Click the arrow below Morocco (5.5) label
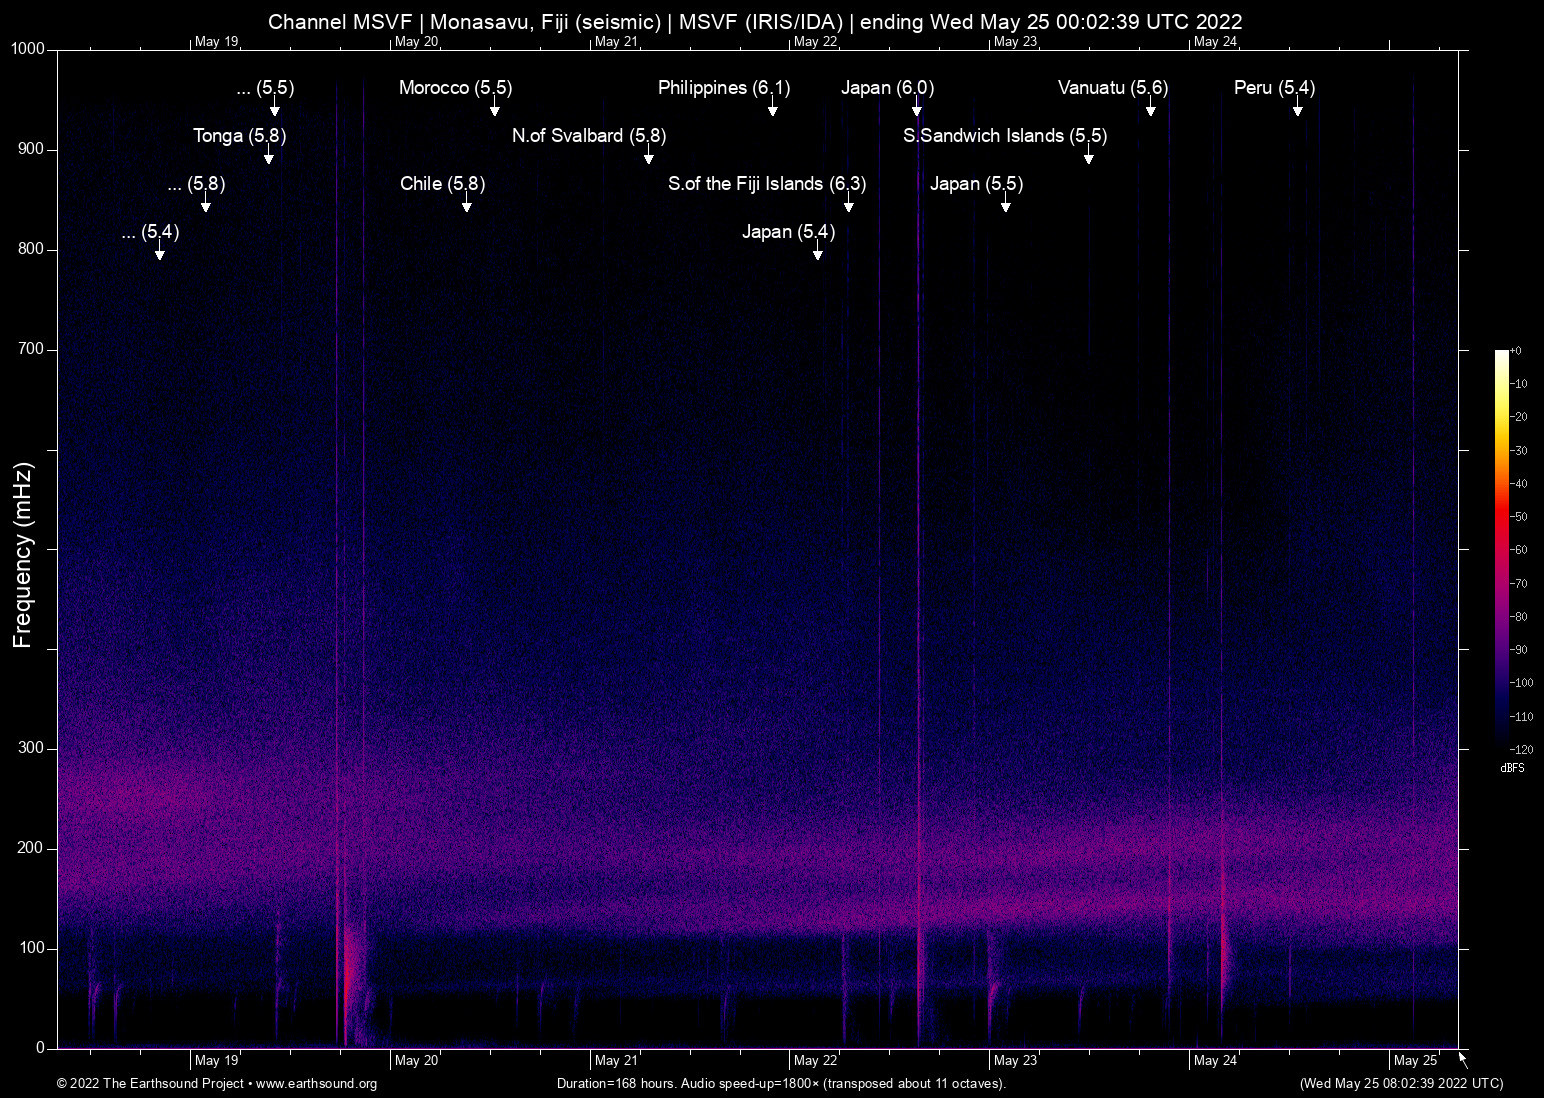Viewport: 1544px width, 1098px height. [x=494, y=109]
